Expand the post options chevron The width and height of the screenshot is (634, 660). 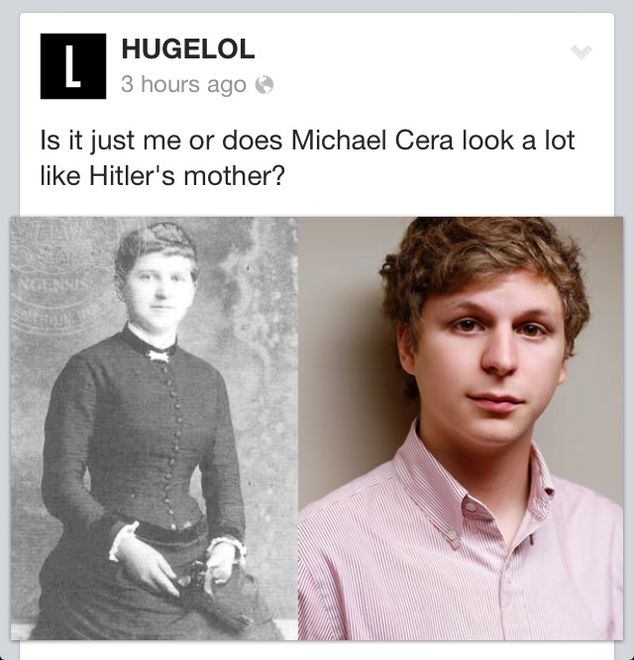[x=582, y=52]
